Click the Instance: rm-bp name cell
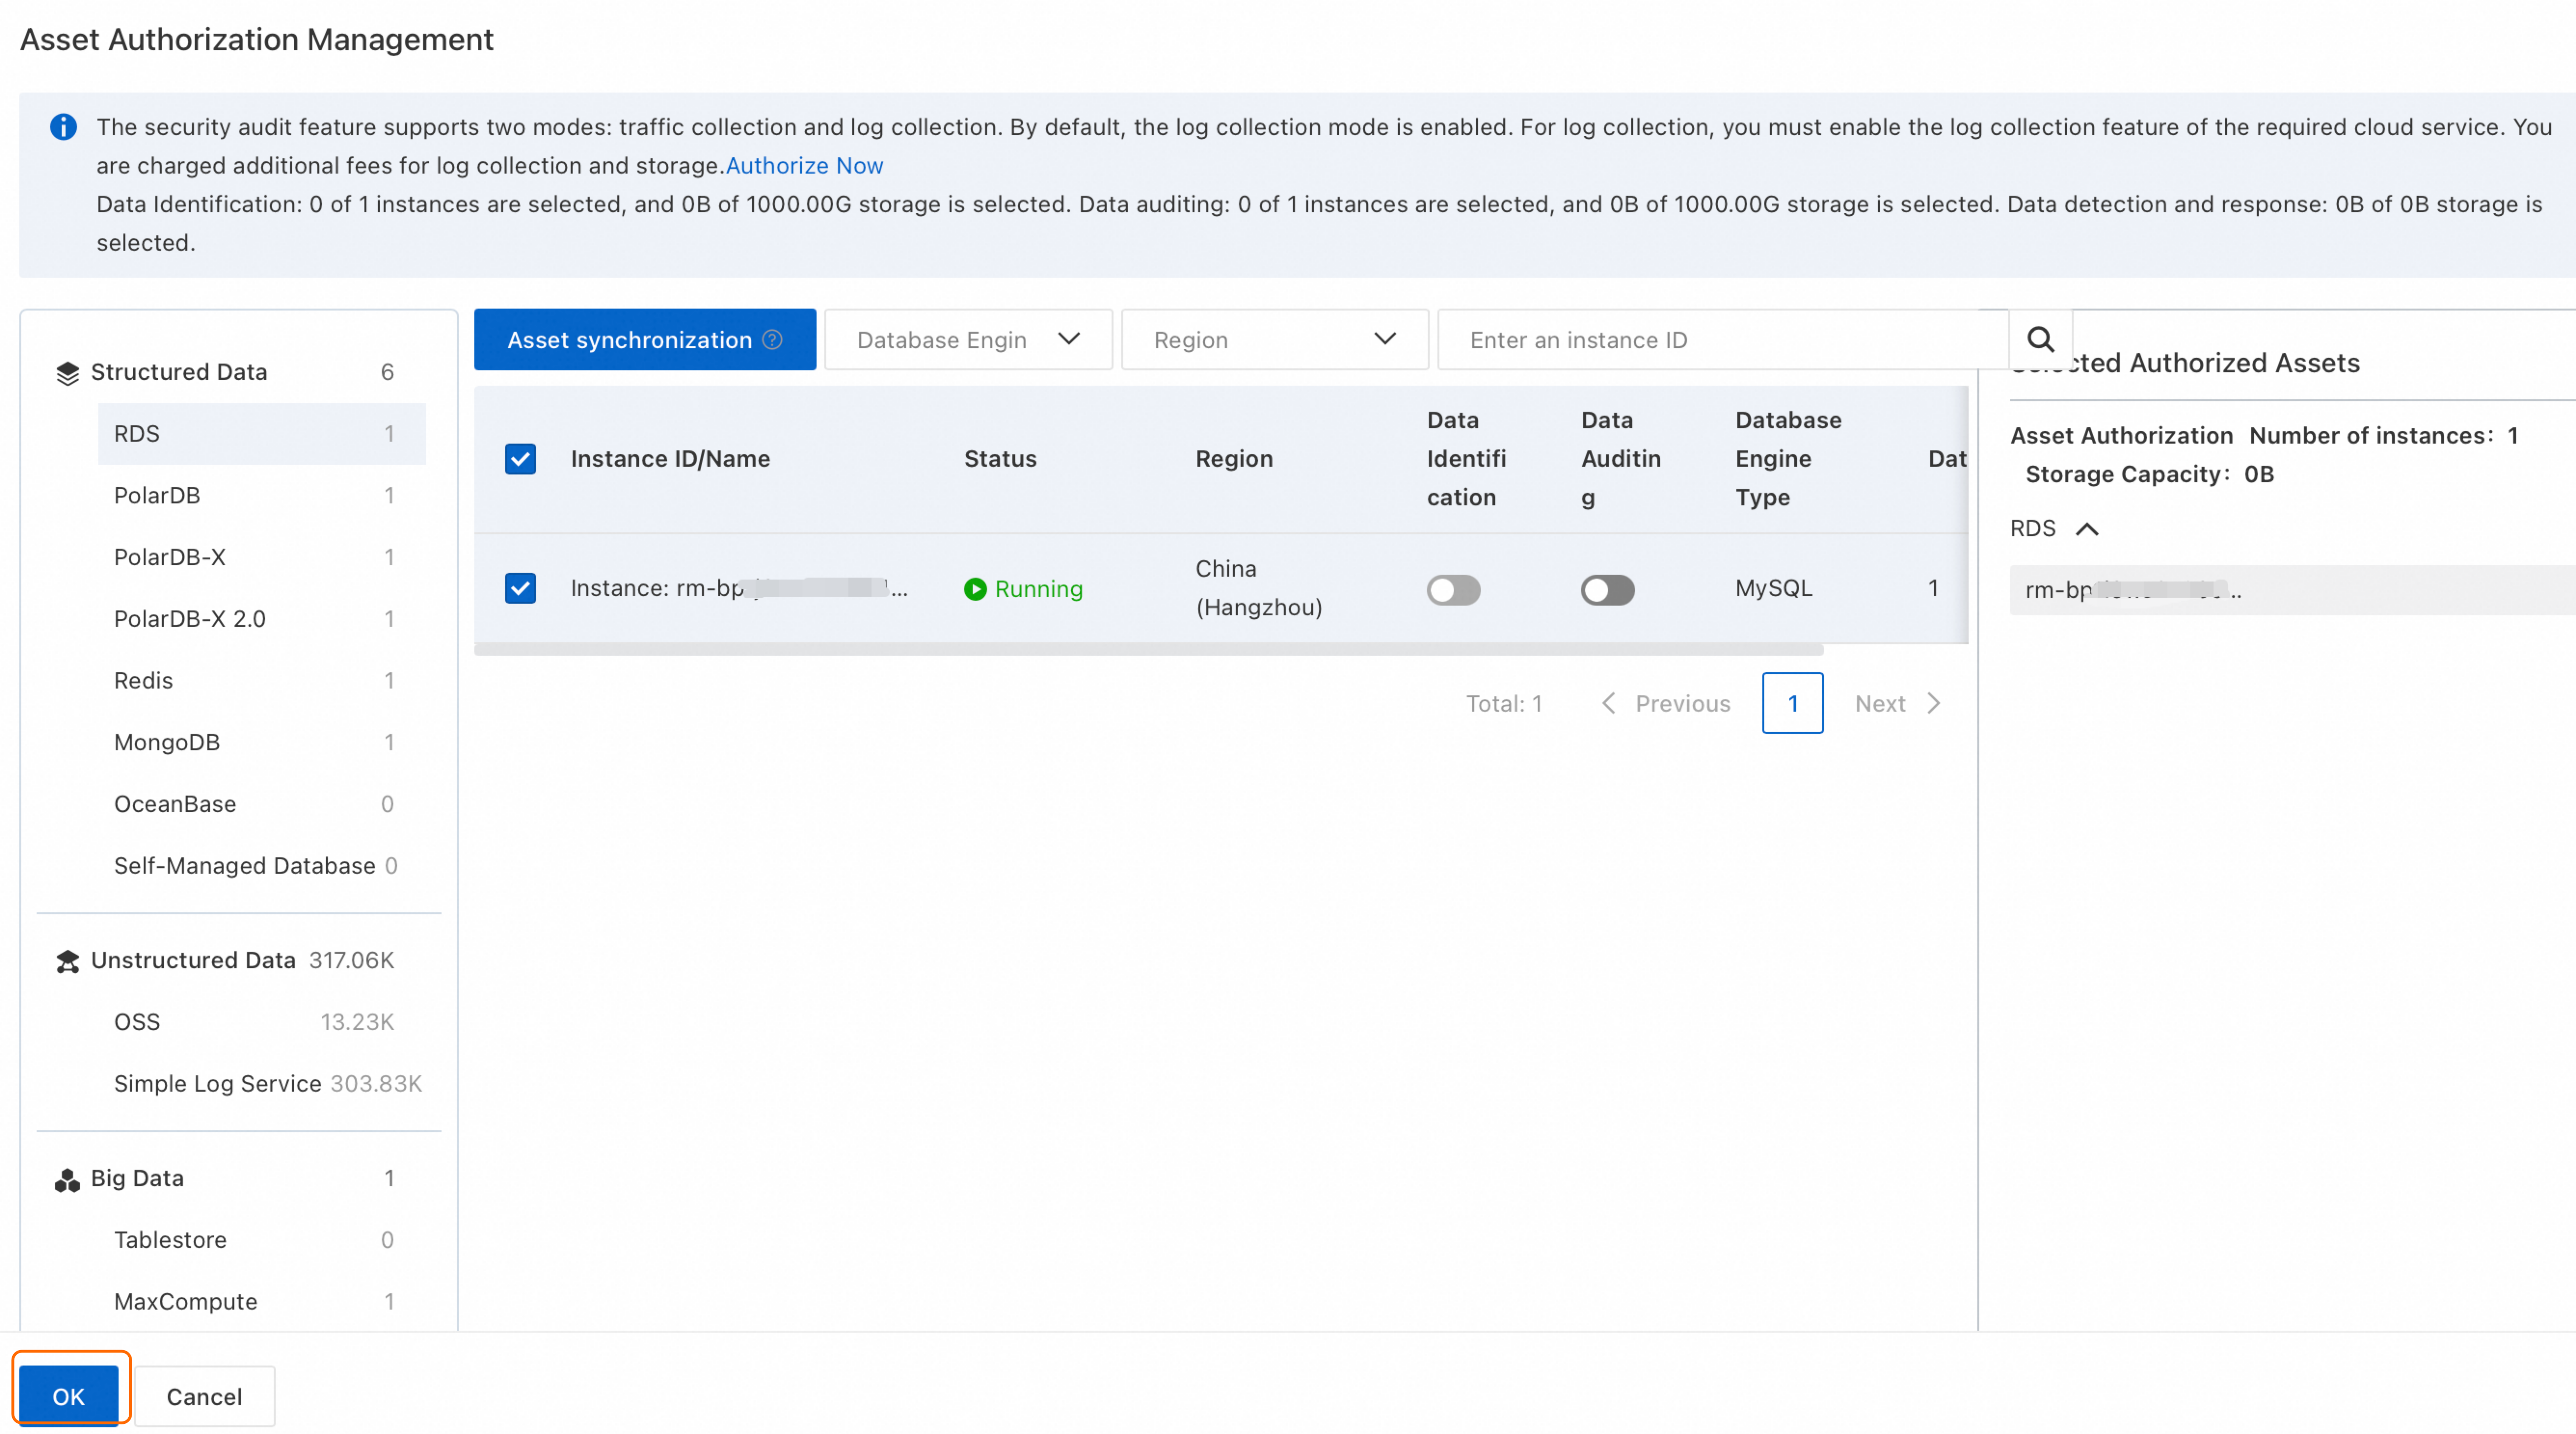 tap(739, 588)
